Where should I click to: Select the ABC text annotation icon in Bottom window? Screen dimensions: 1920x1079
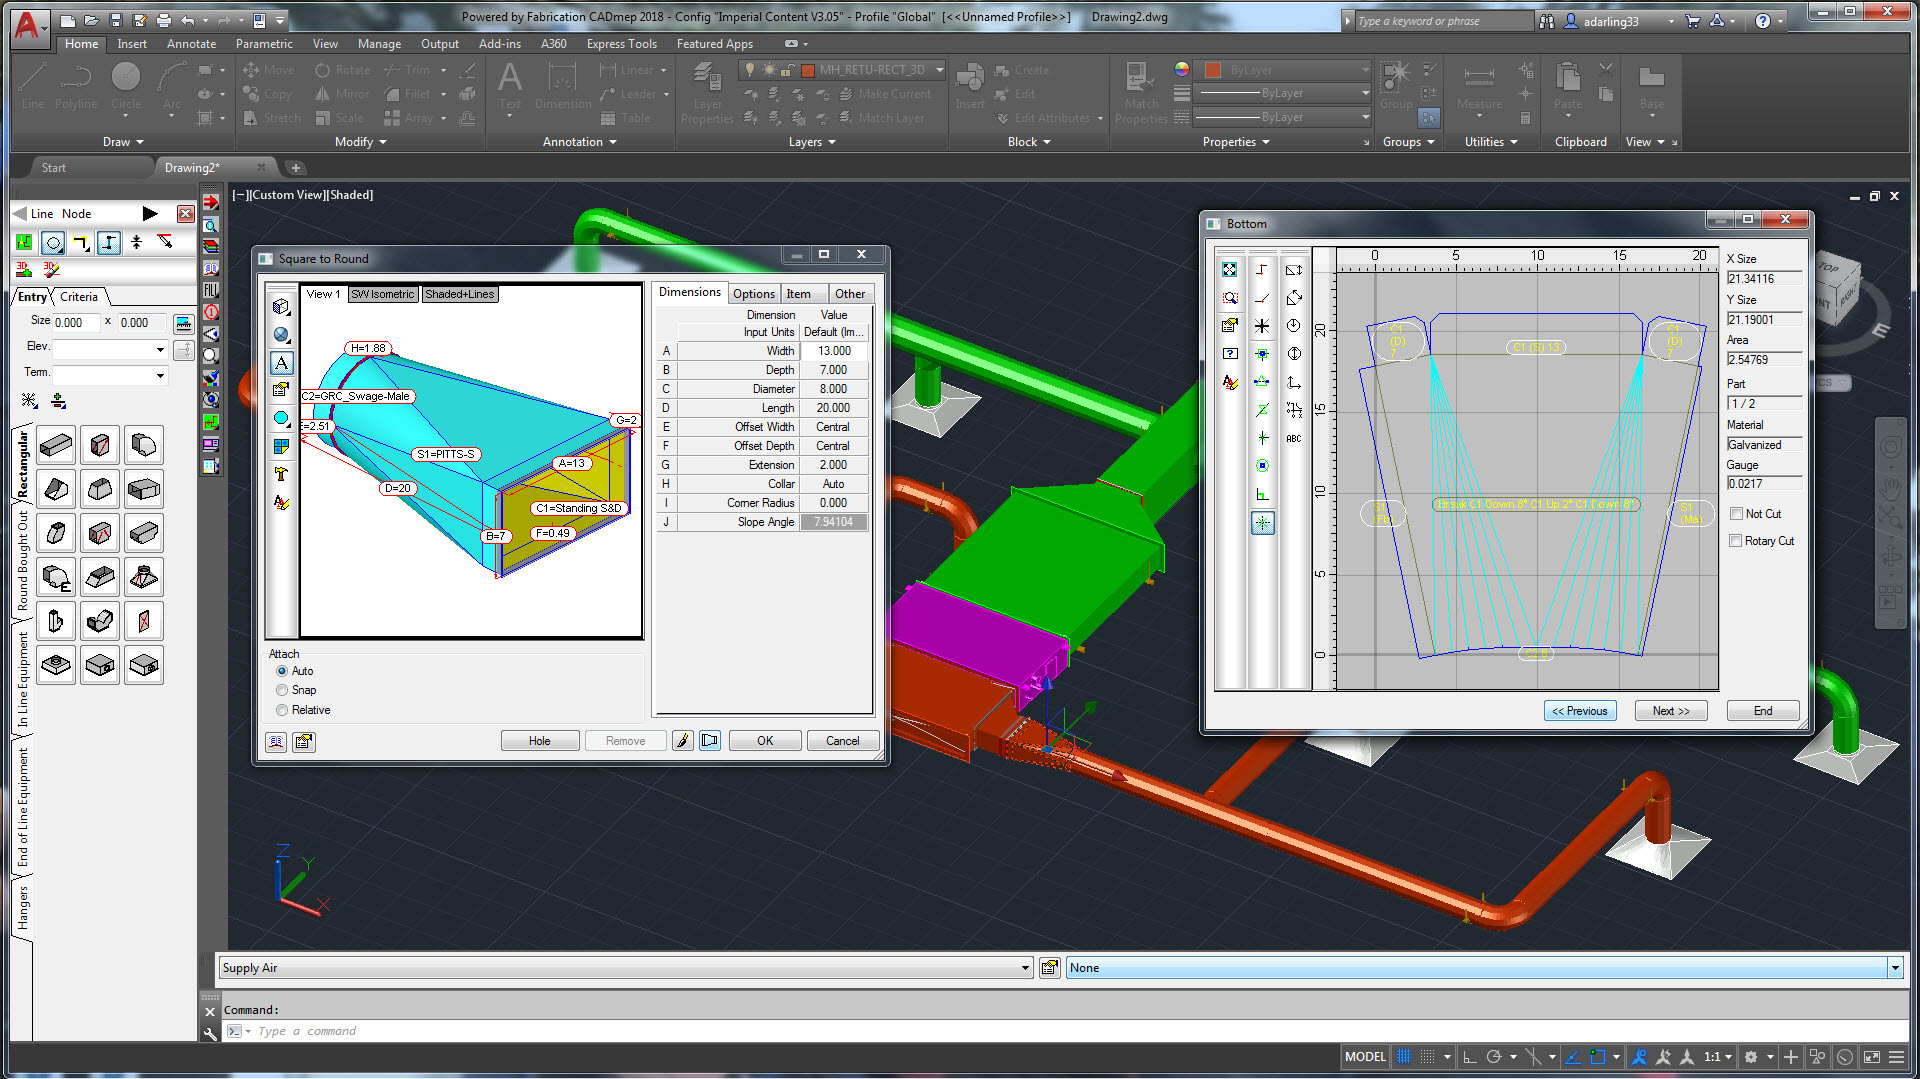[x=1293, y=437]
